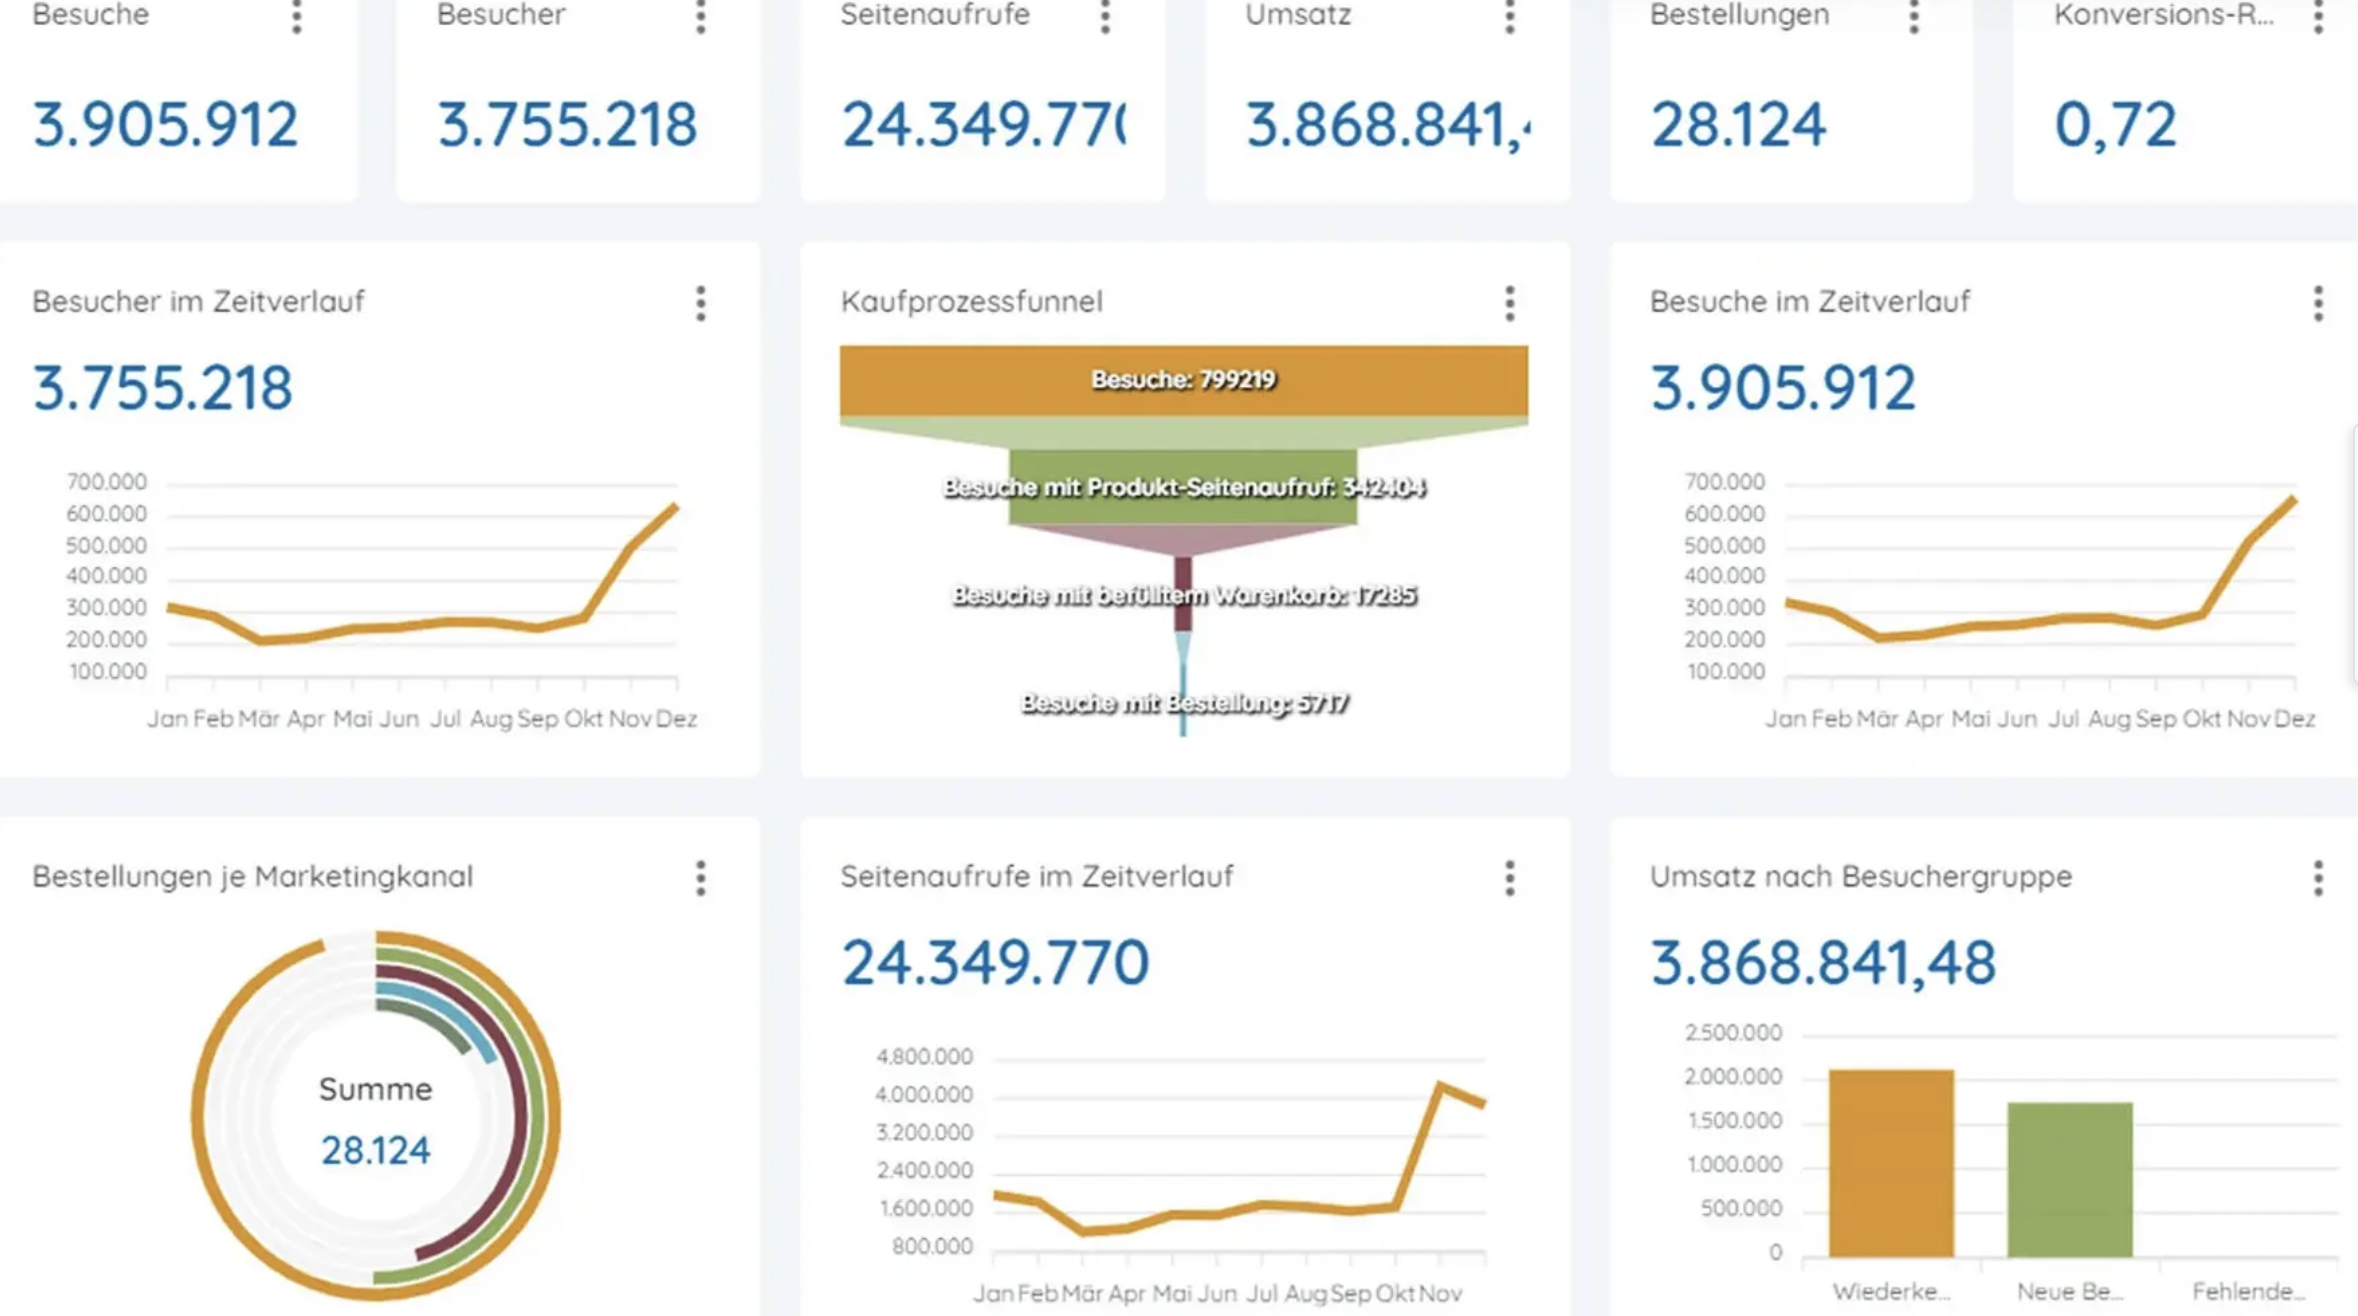Open the Besucher card three-dot menu
The height and width of the screenshot is (1316, 2358).
[x=701, y=17]
